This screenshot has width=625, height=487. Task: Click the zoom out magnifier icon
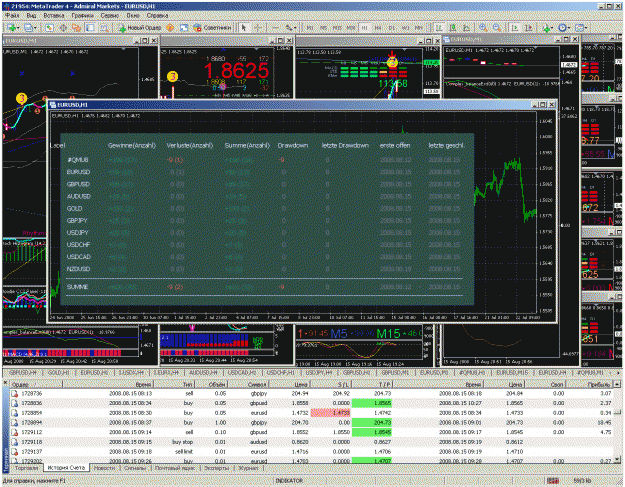tap(497, 27)
